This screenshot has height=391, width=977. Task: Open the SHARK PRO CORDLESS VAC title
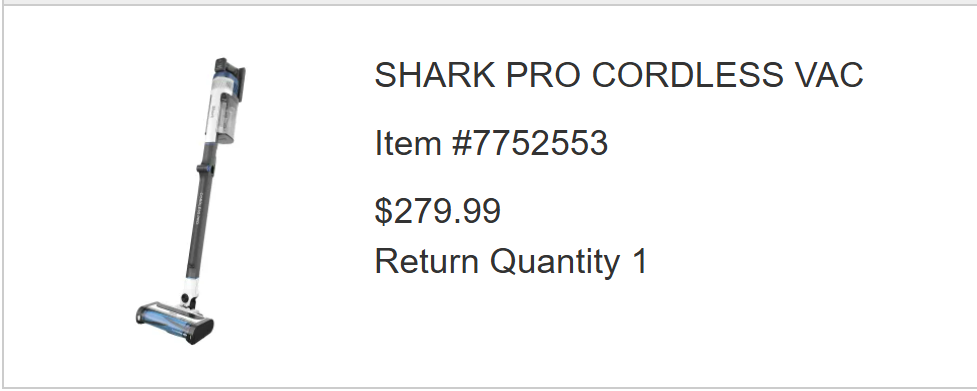pos(619,75)
